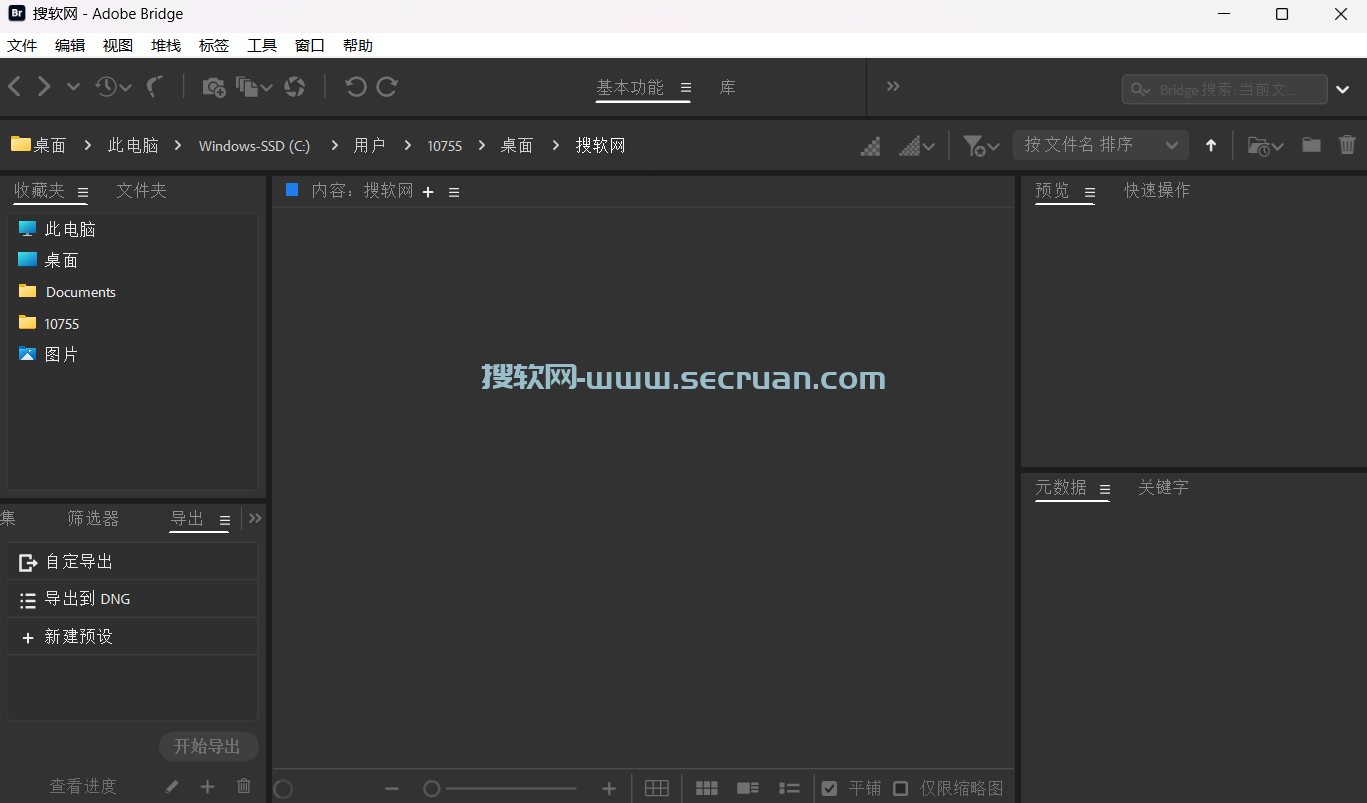Open the recent folder clock dropdown

coord(1265,146)
